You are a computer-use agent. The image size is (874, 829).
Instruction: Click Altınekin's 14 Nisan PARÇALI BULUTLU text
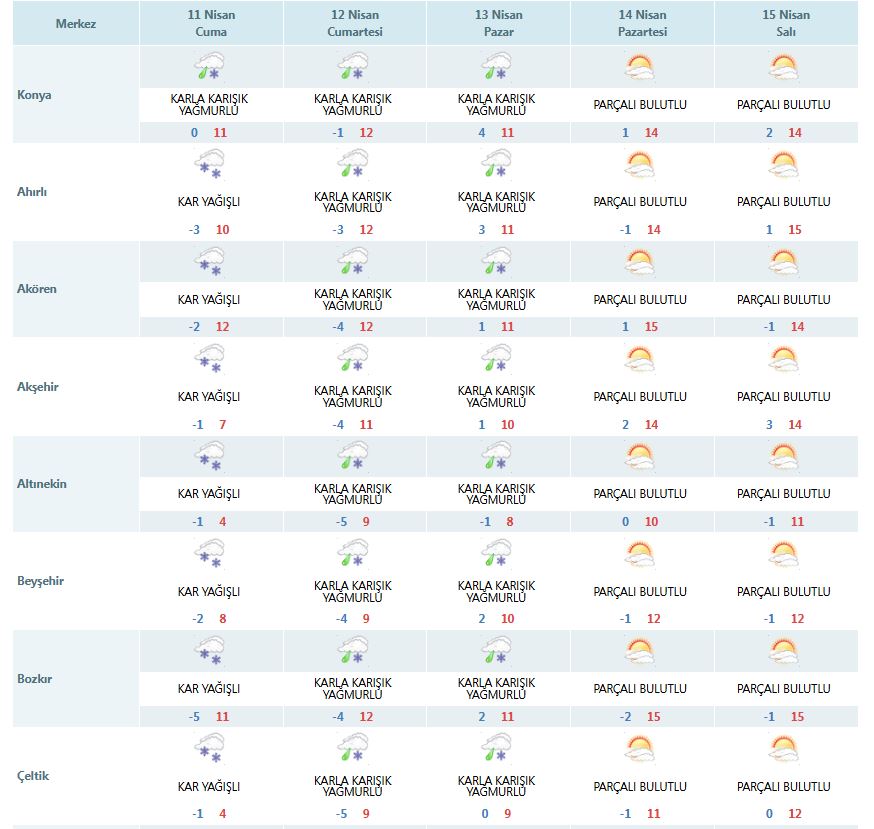point(640,494)
